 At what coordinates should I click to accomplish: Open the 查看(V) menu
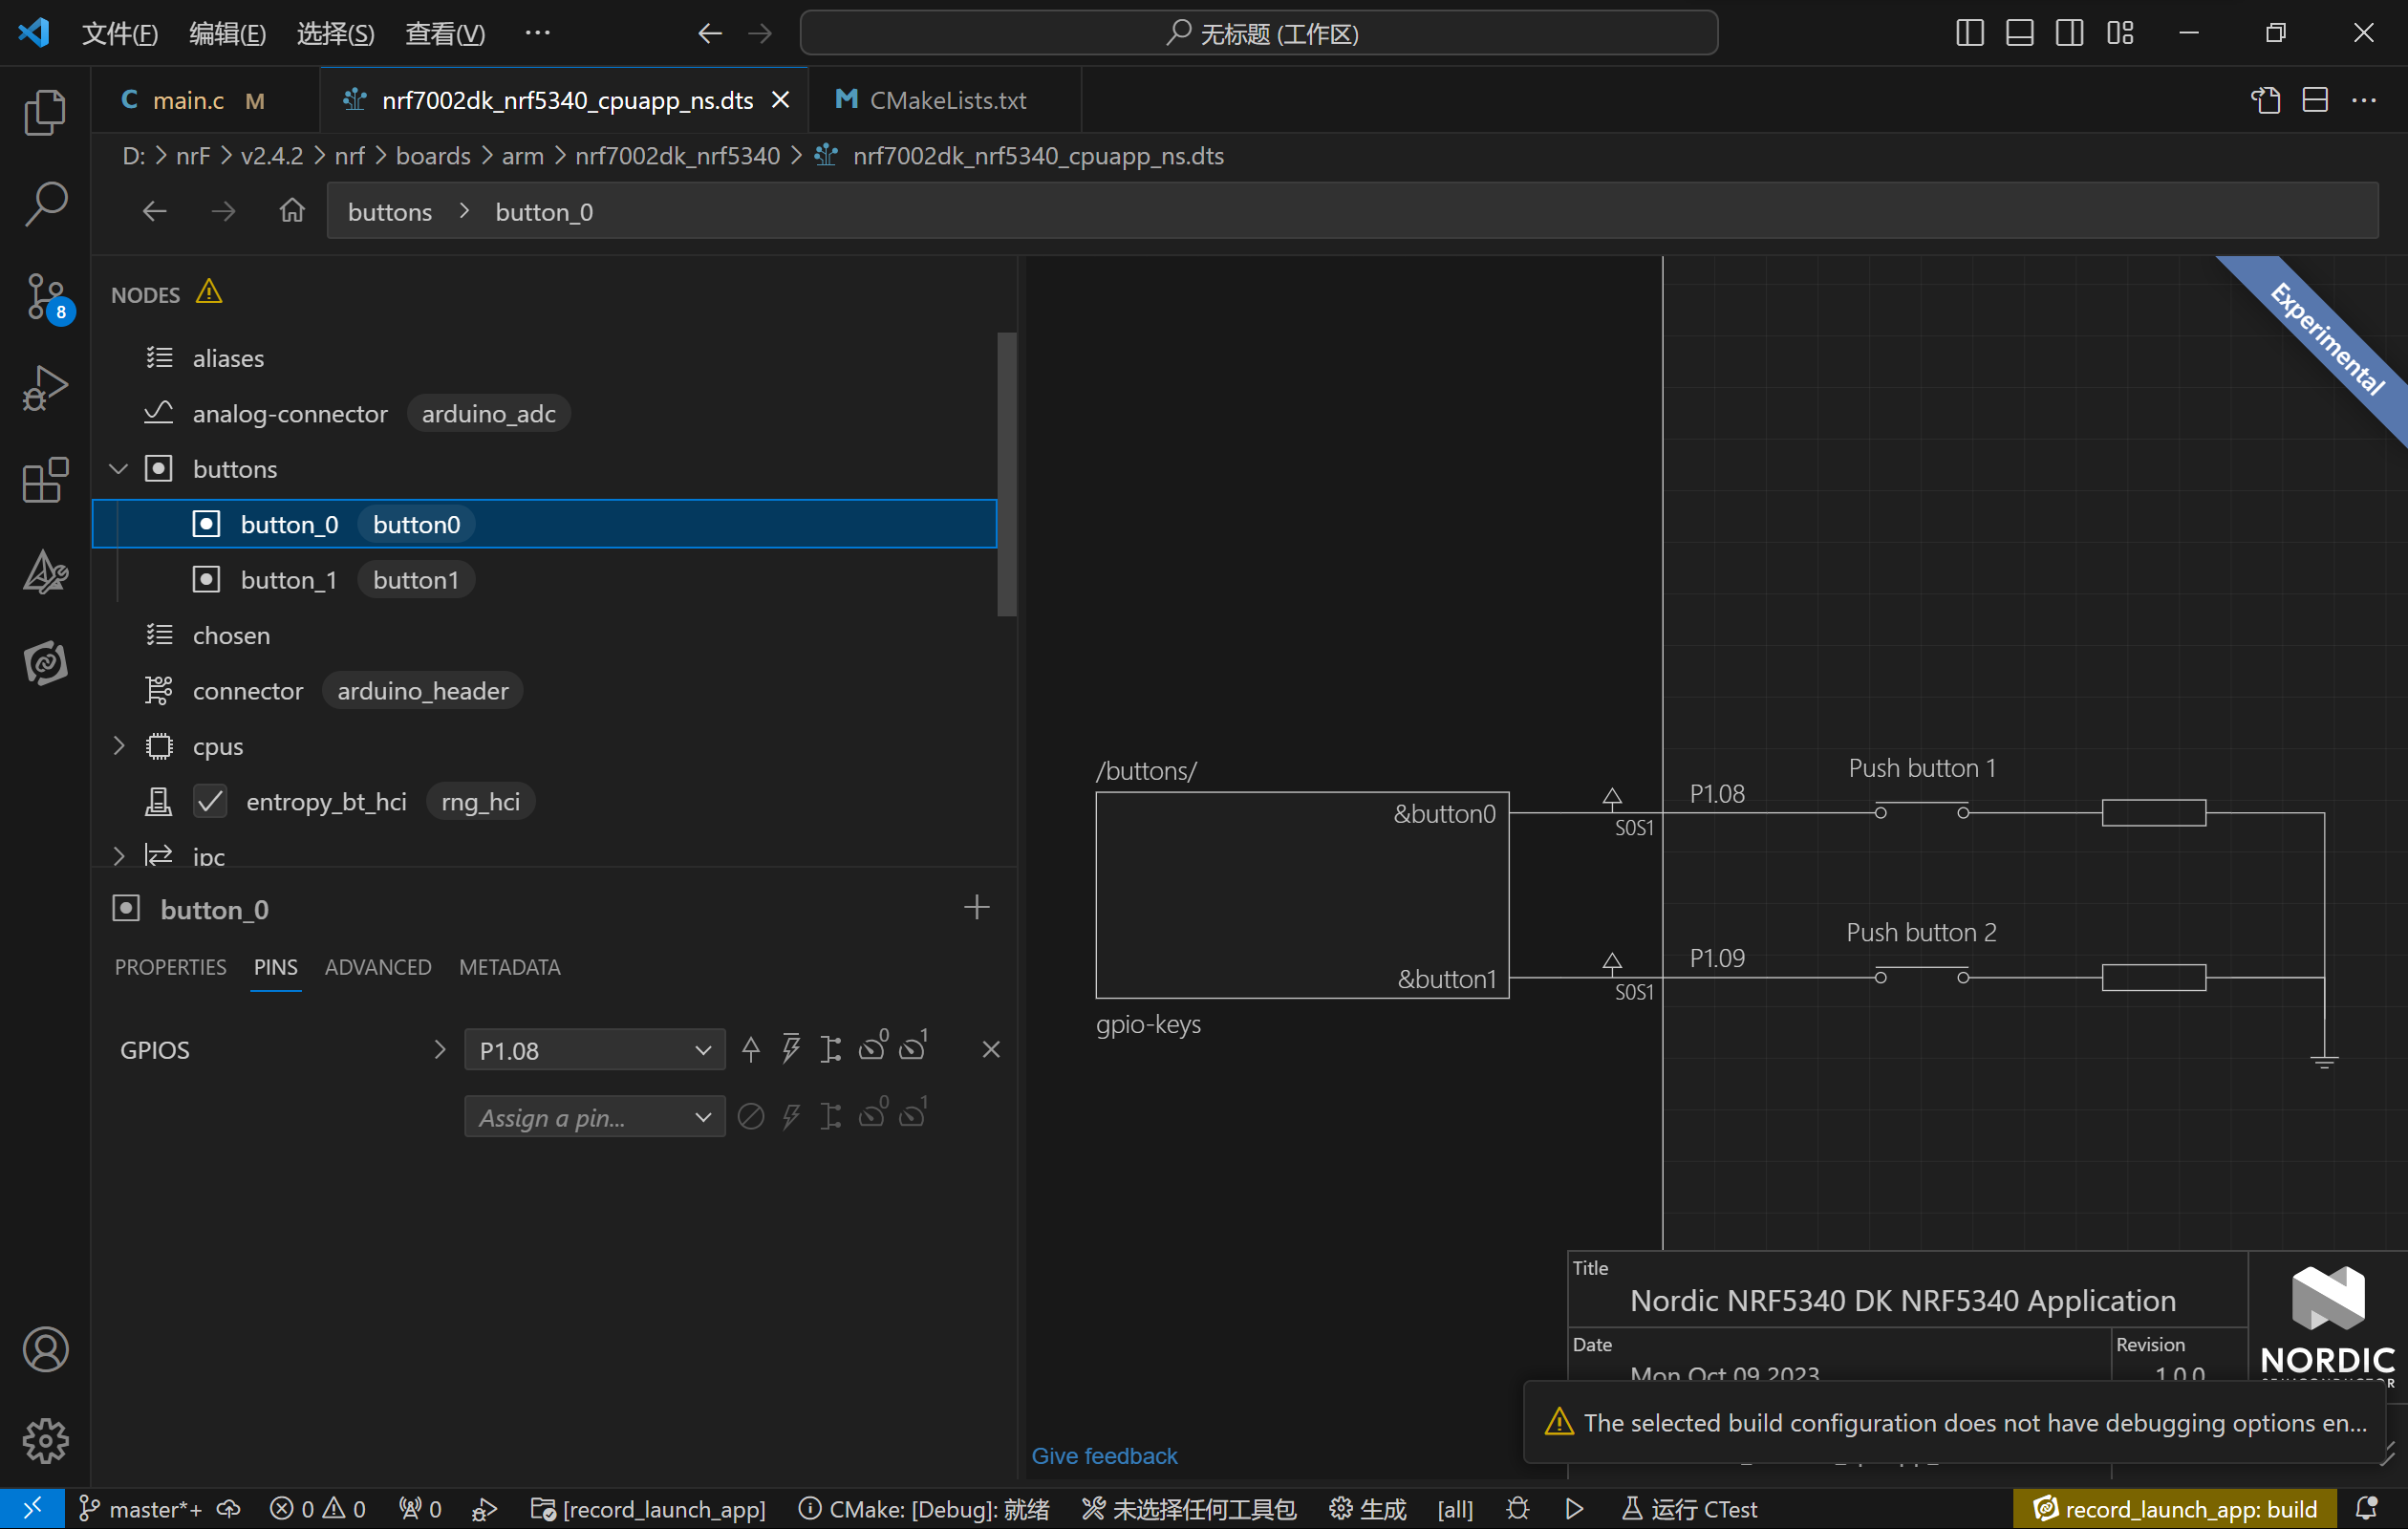coord(444,33)
